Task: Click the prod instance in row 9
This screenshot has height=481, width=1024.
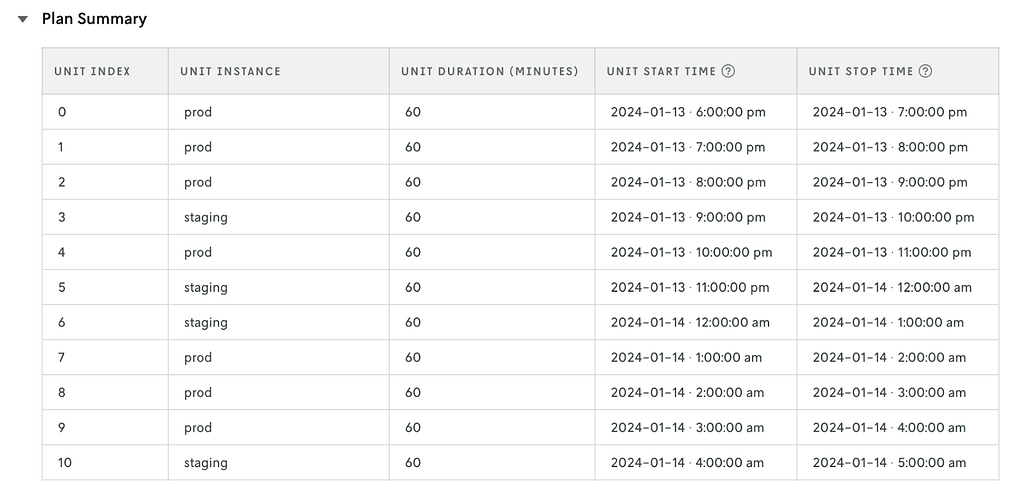Action: click(x=198, y=427)
